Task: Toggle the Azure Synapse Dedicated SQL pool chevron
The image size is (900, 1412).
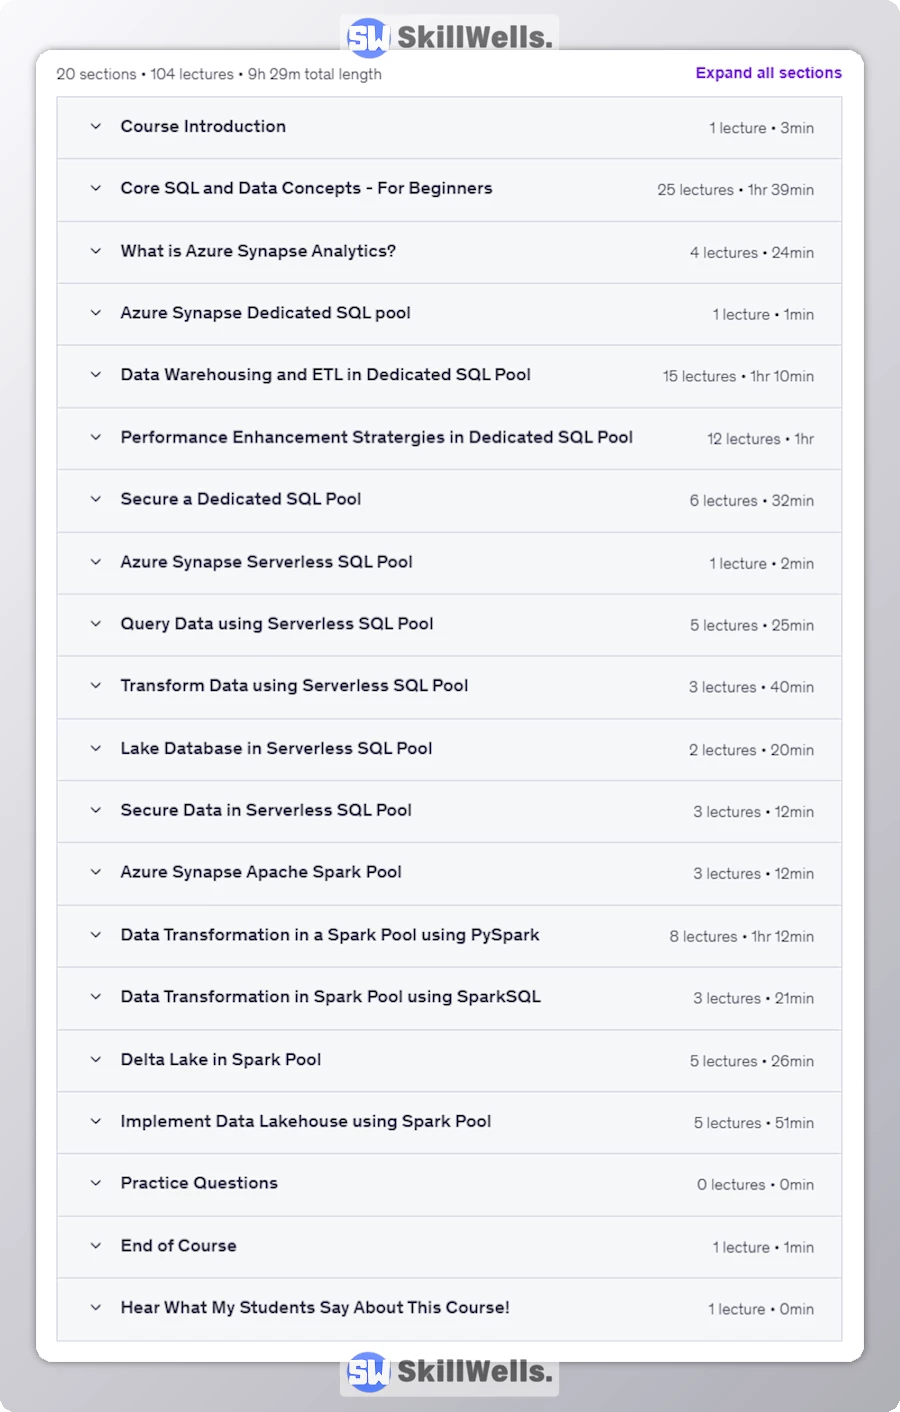Action: point(96,313)
